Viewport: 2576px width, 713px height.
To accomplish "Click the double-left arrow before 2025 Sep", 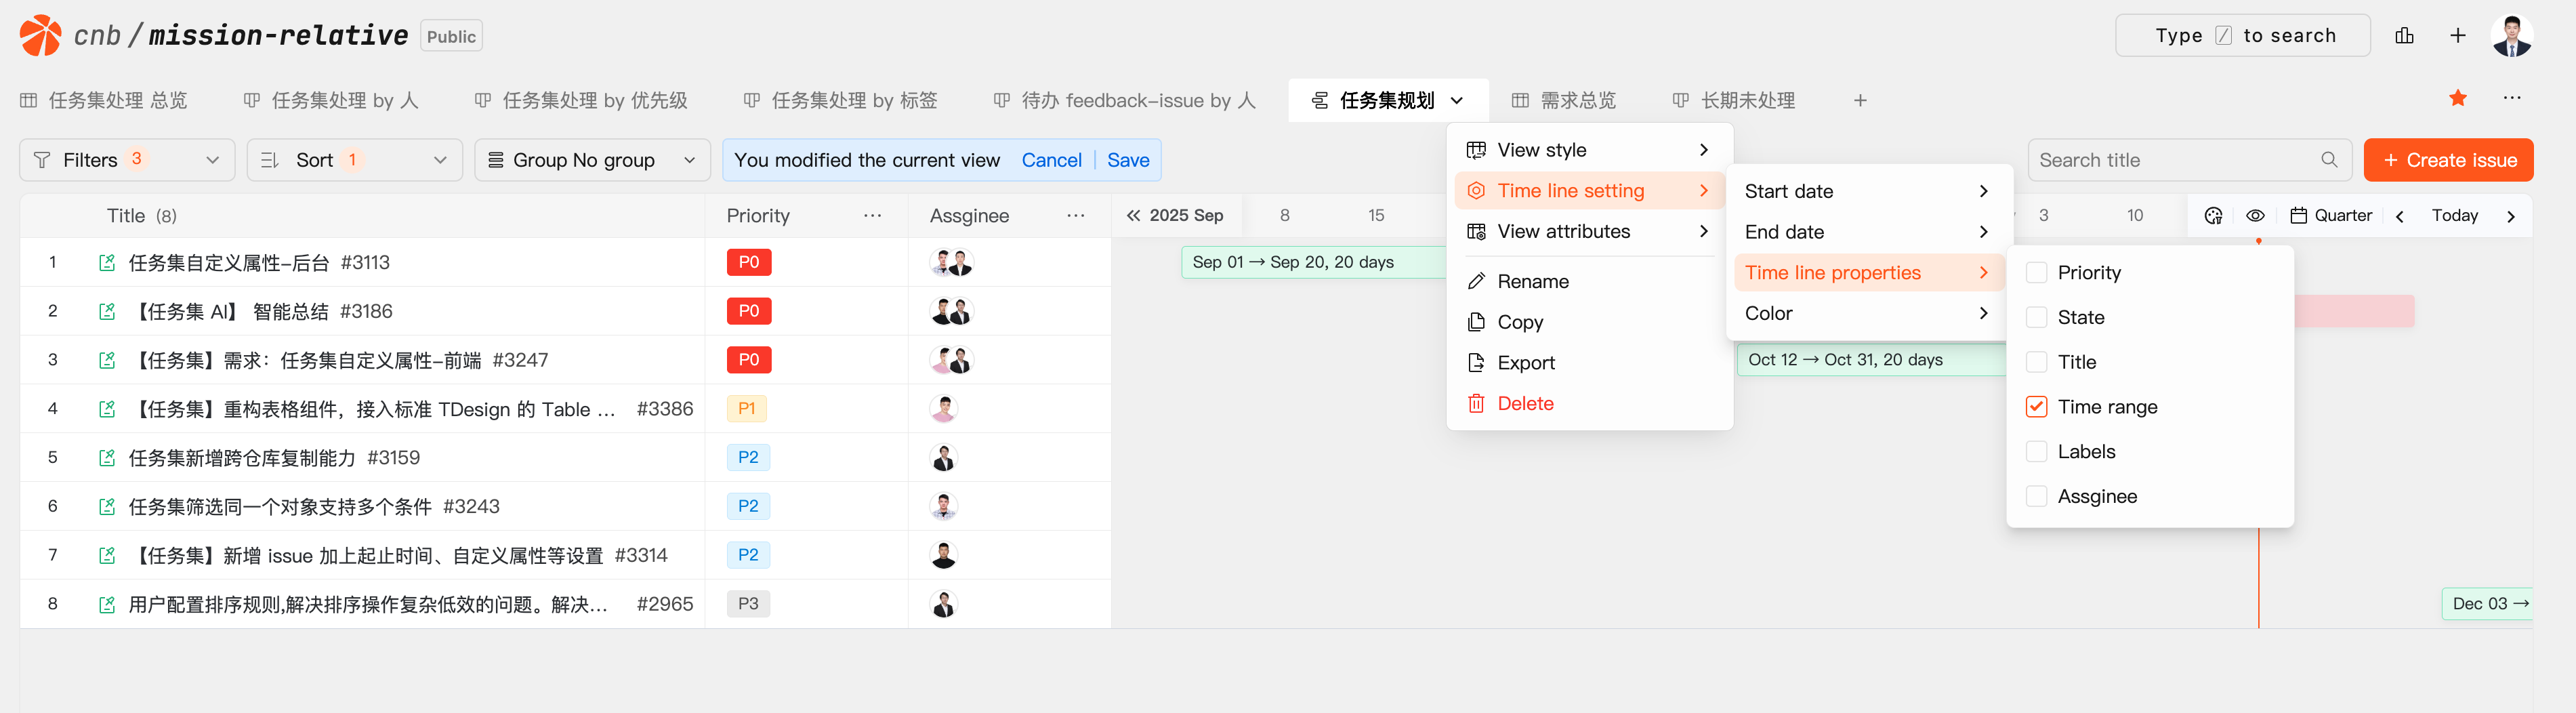I will coord(1133,216).
